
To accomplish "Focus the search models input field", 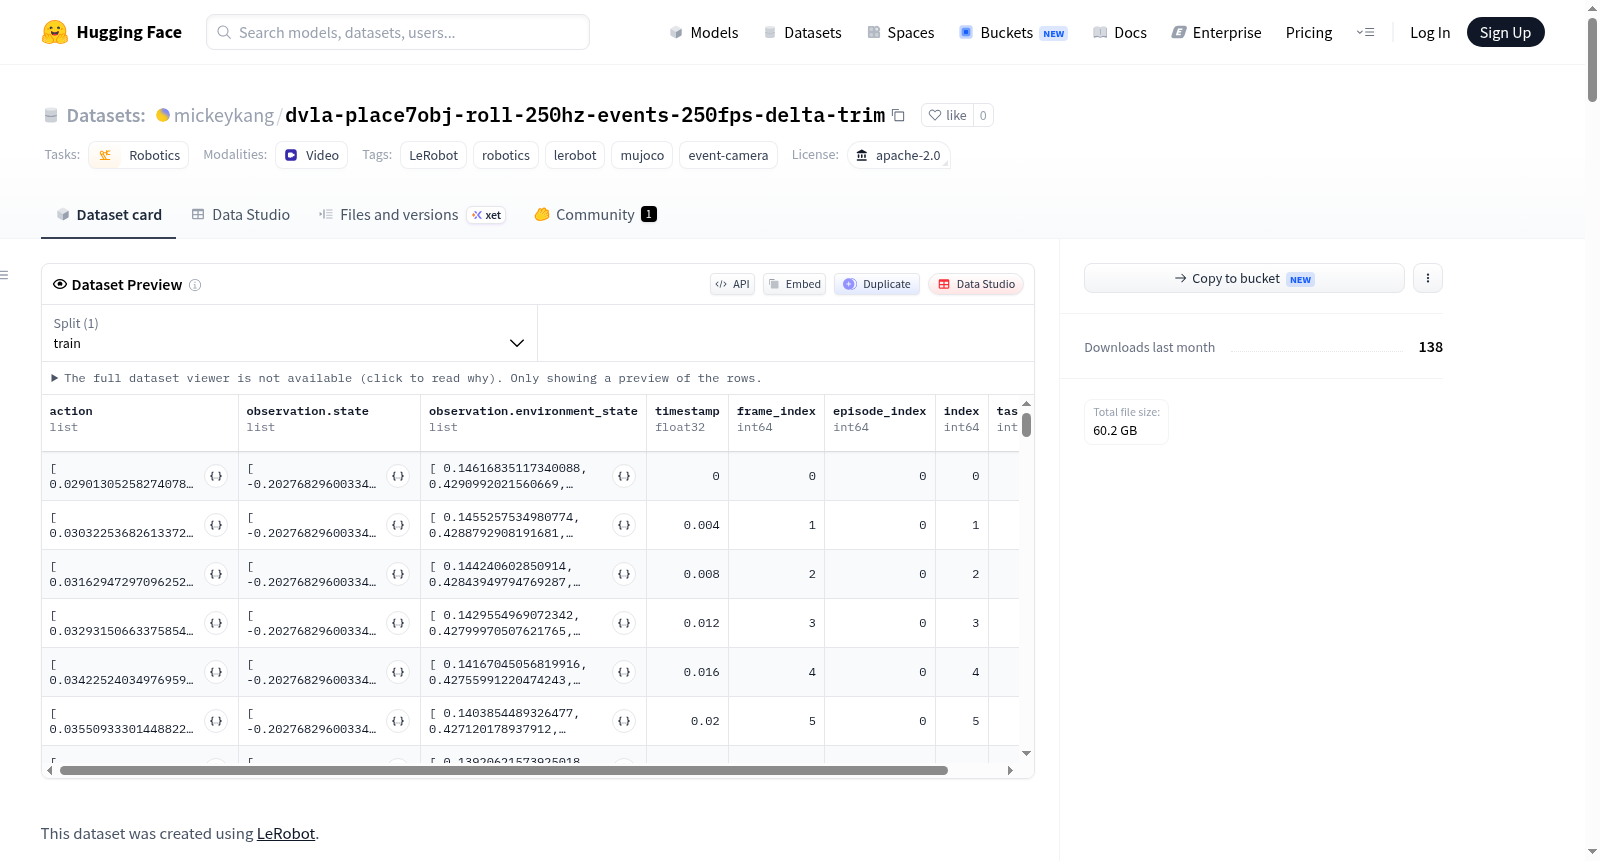I will 398,32.
